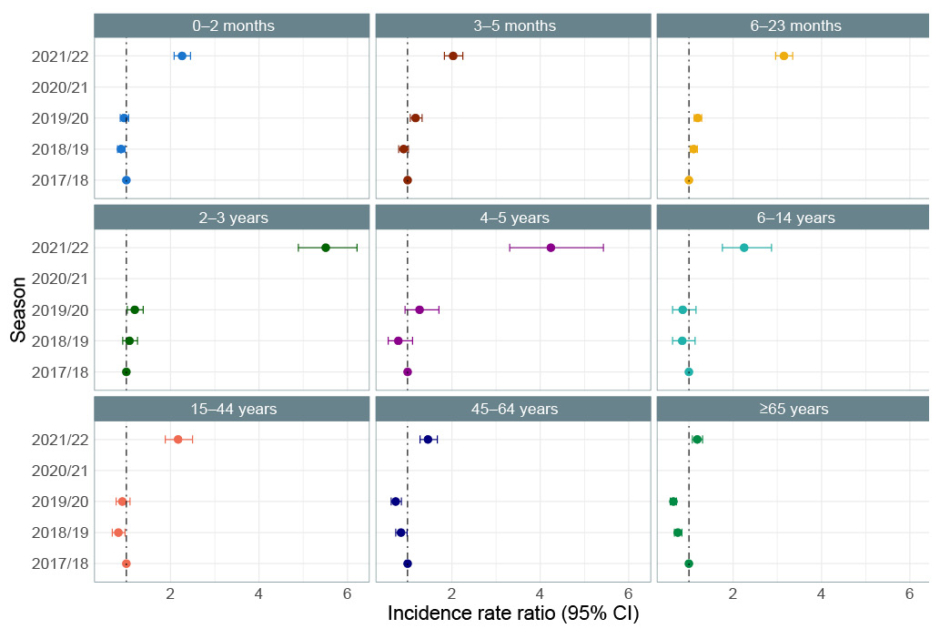Select the 2017/18 point in ≥65 years panel
The height and width of the screenshot is (639, 940).
689,563
